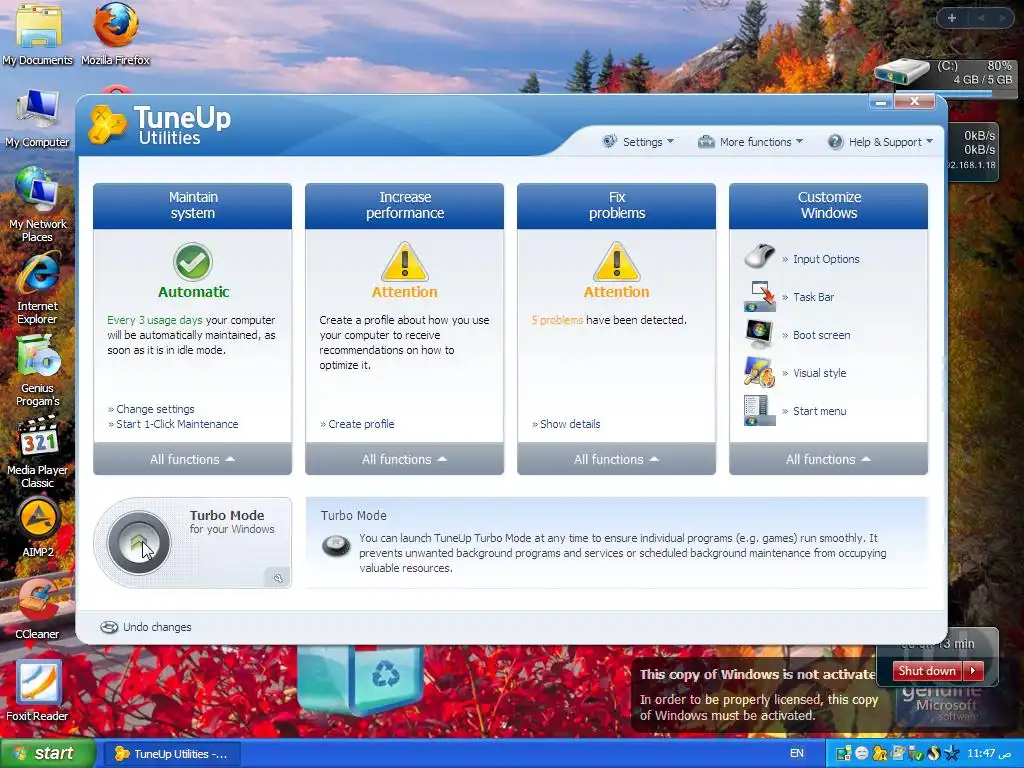Select My Network Places desktop icon
Screen dimensions: 1024x768
point(37,204)
